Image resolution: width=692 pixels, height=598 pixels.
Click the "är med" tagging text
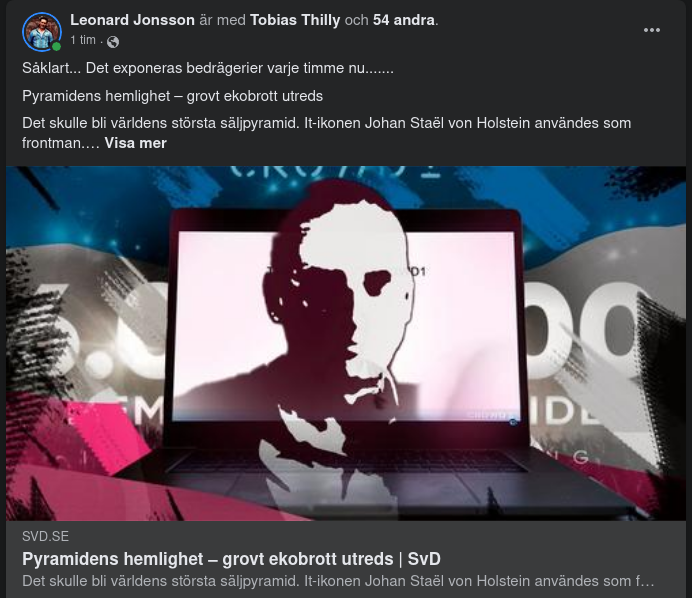click(222, 20)
